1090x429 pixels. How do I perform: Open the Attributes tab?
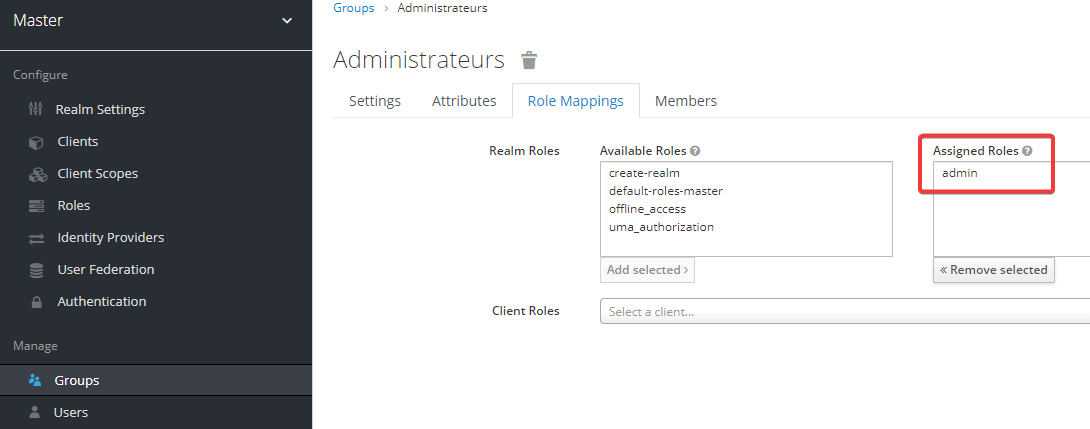tap(464, 101)
